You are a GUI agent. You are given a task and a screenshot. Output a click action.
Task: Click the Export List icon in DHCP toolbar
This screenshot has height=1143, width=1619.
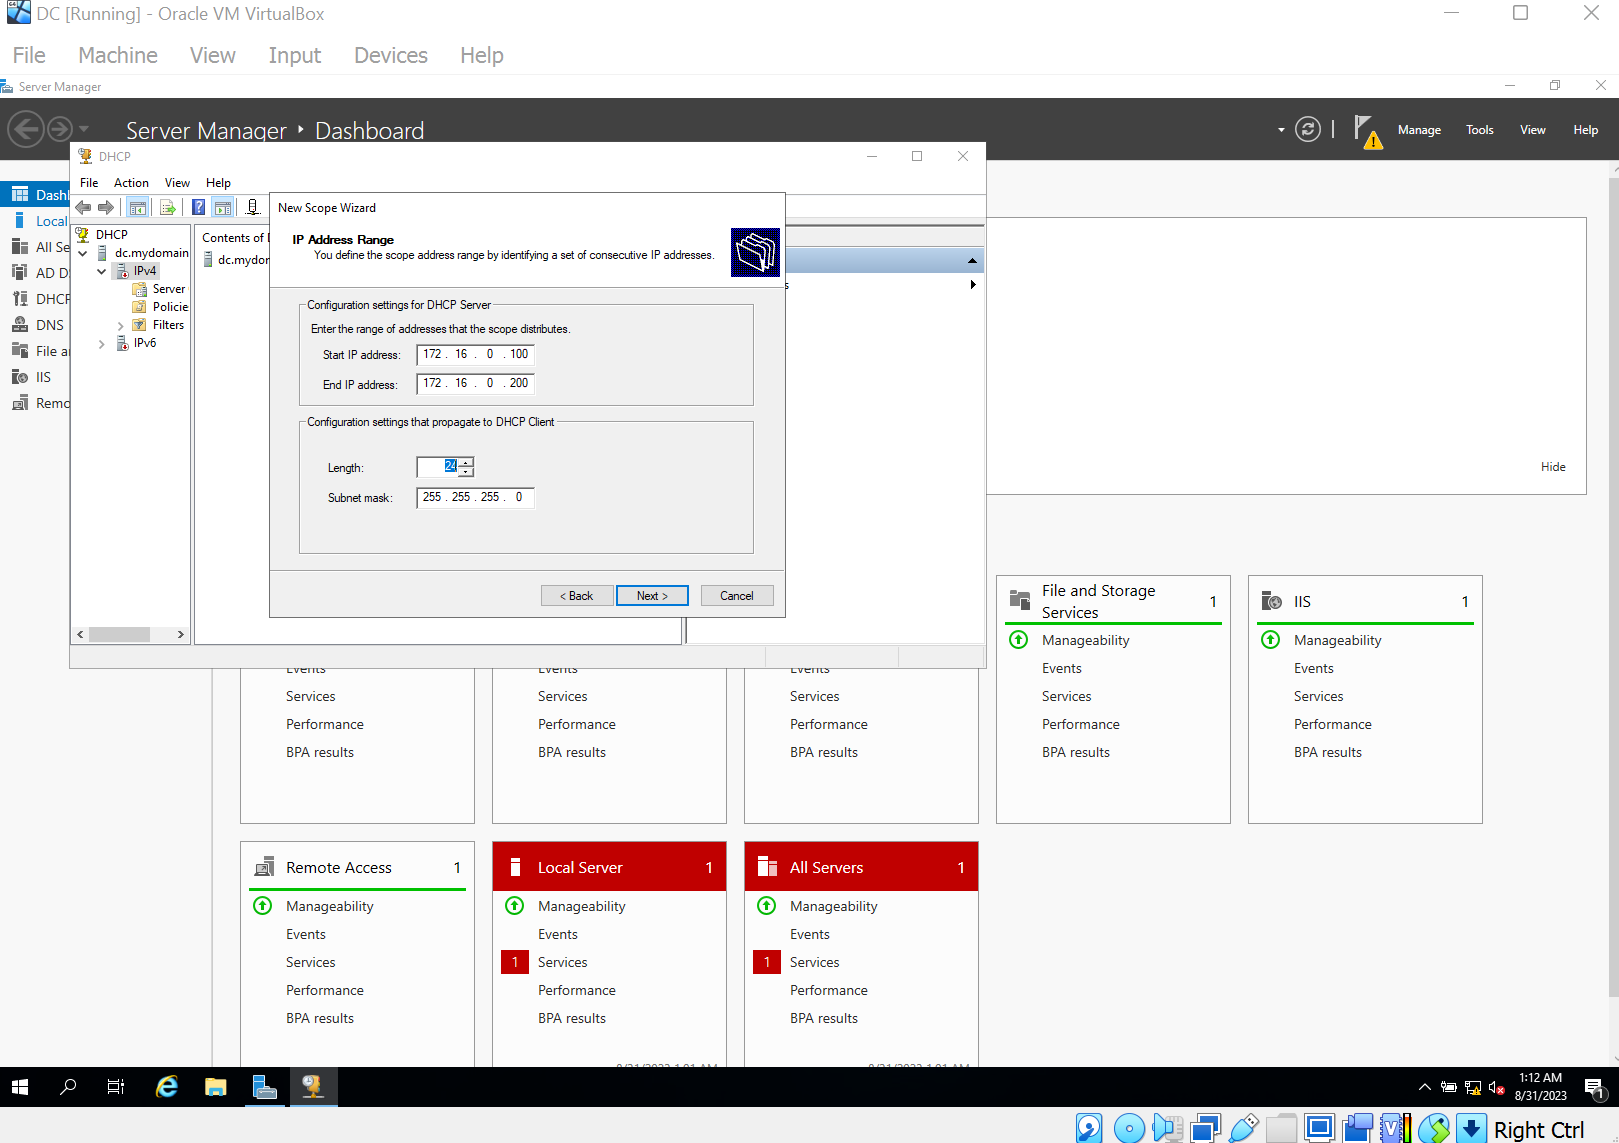[x=168, y=207]
